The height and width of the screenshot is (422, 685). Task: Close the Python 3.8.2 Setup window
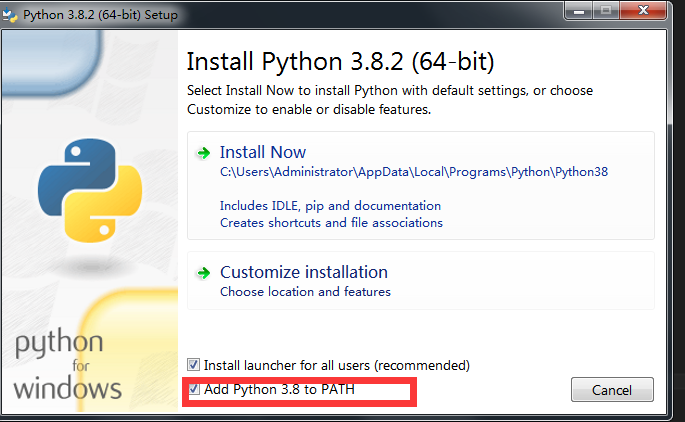(645, 12)
